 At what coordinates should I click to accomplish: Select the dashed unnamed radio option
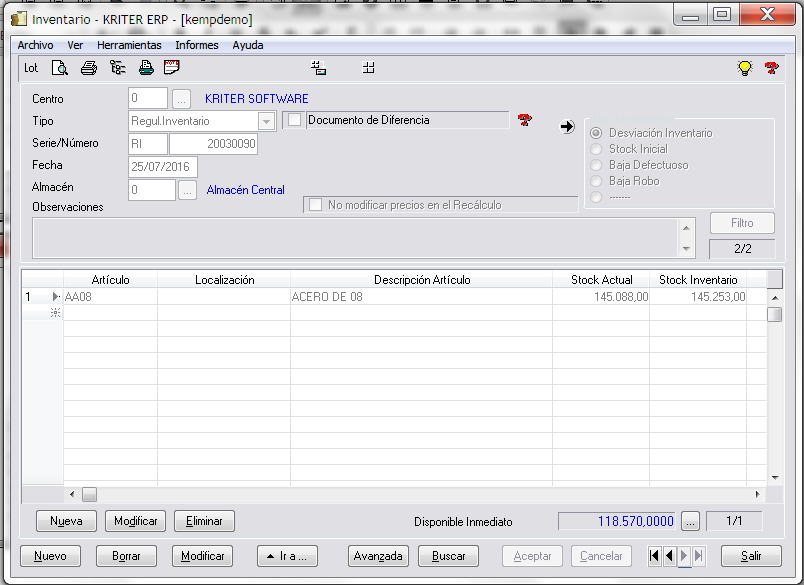(x=596, y=196)
